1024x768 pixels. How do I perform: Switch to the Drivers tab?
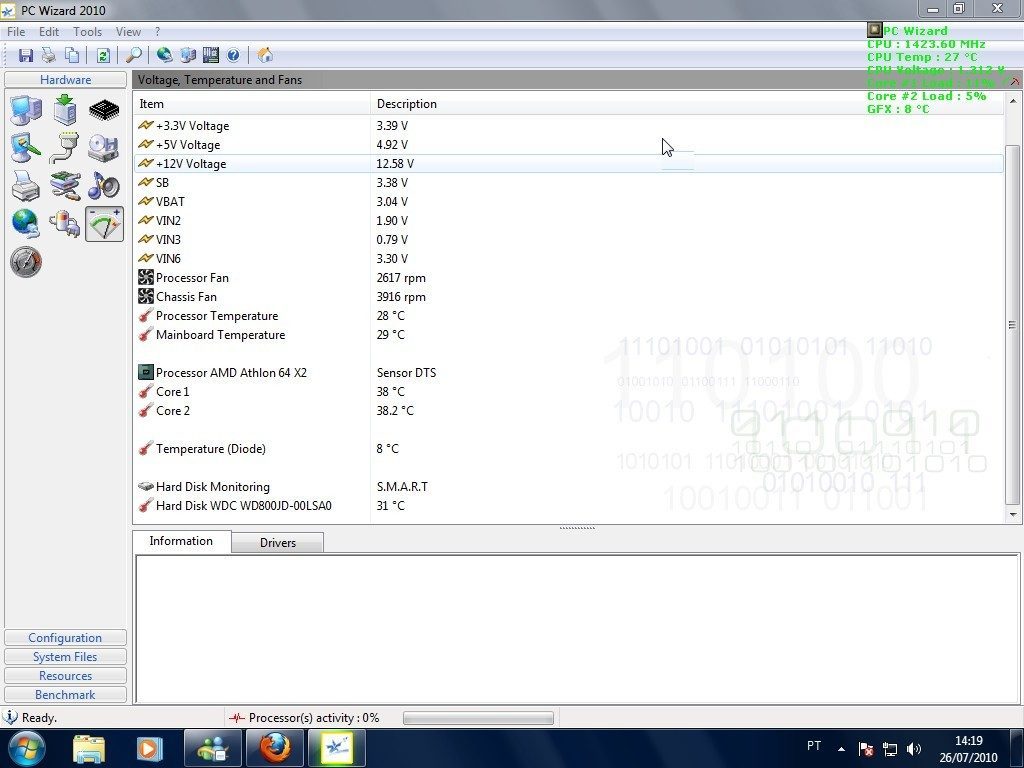(x=278, y=543)
